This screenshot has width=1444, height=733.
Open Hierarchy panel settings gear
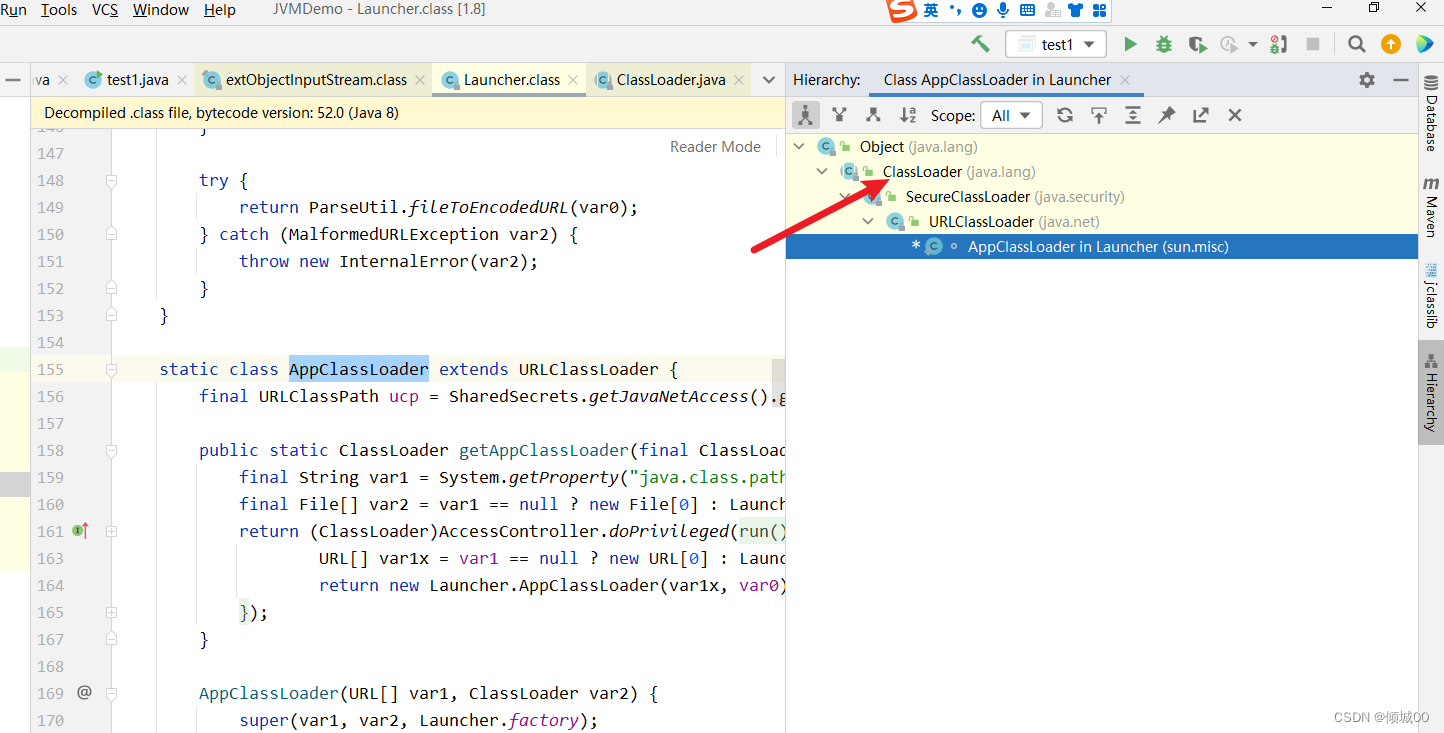click(x=1367, y=80)
